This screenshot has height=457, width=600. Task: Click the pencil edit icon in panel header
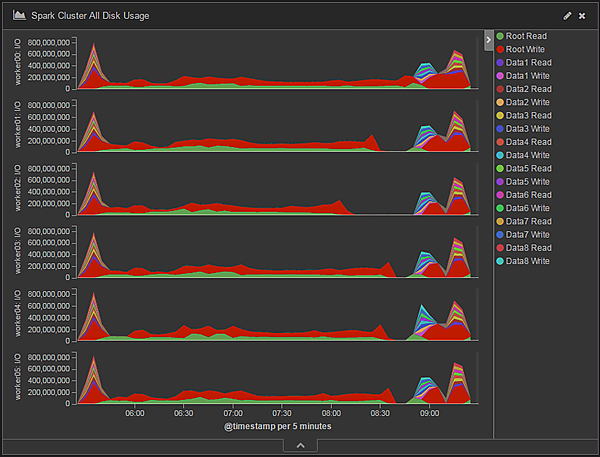click(568, 16)
